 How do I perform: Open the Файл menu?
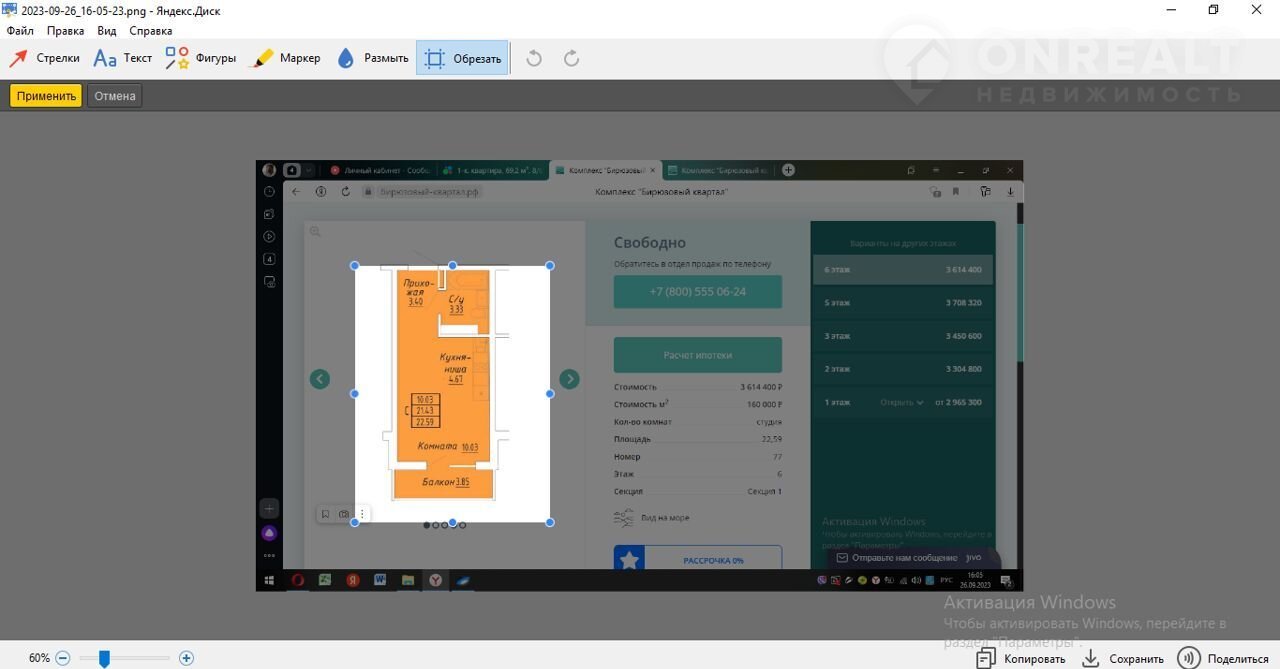point(20,31)
